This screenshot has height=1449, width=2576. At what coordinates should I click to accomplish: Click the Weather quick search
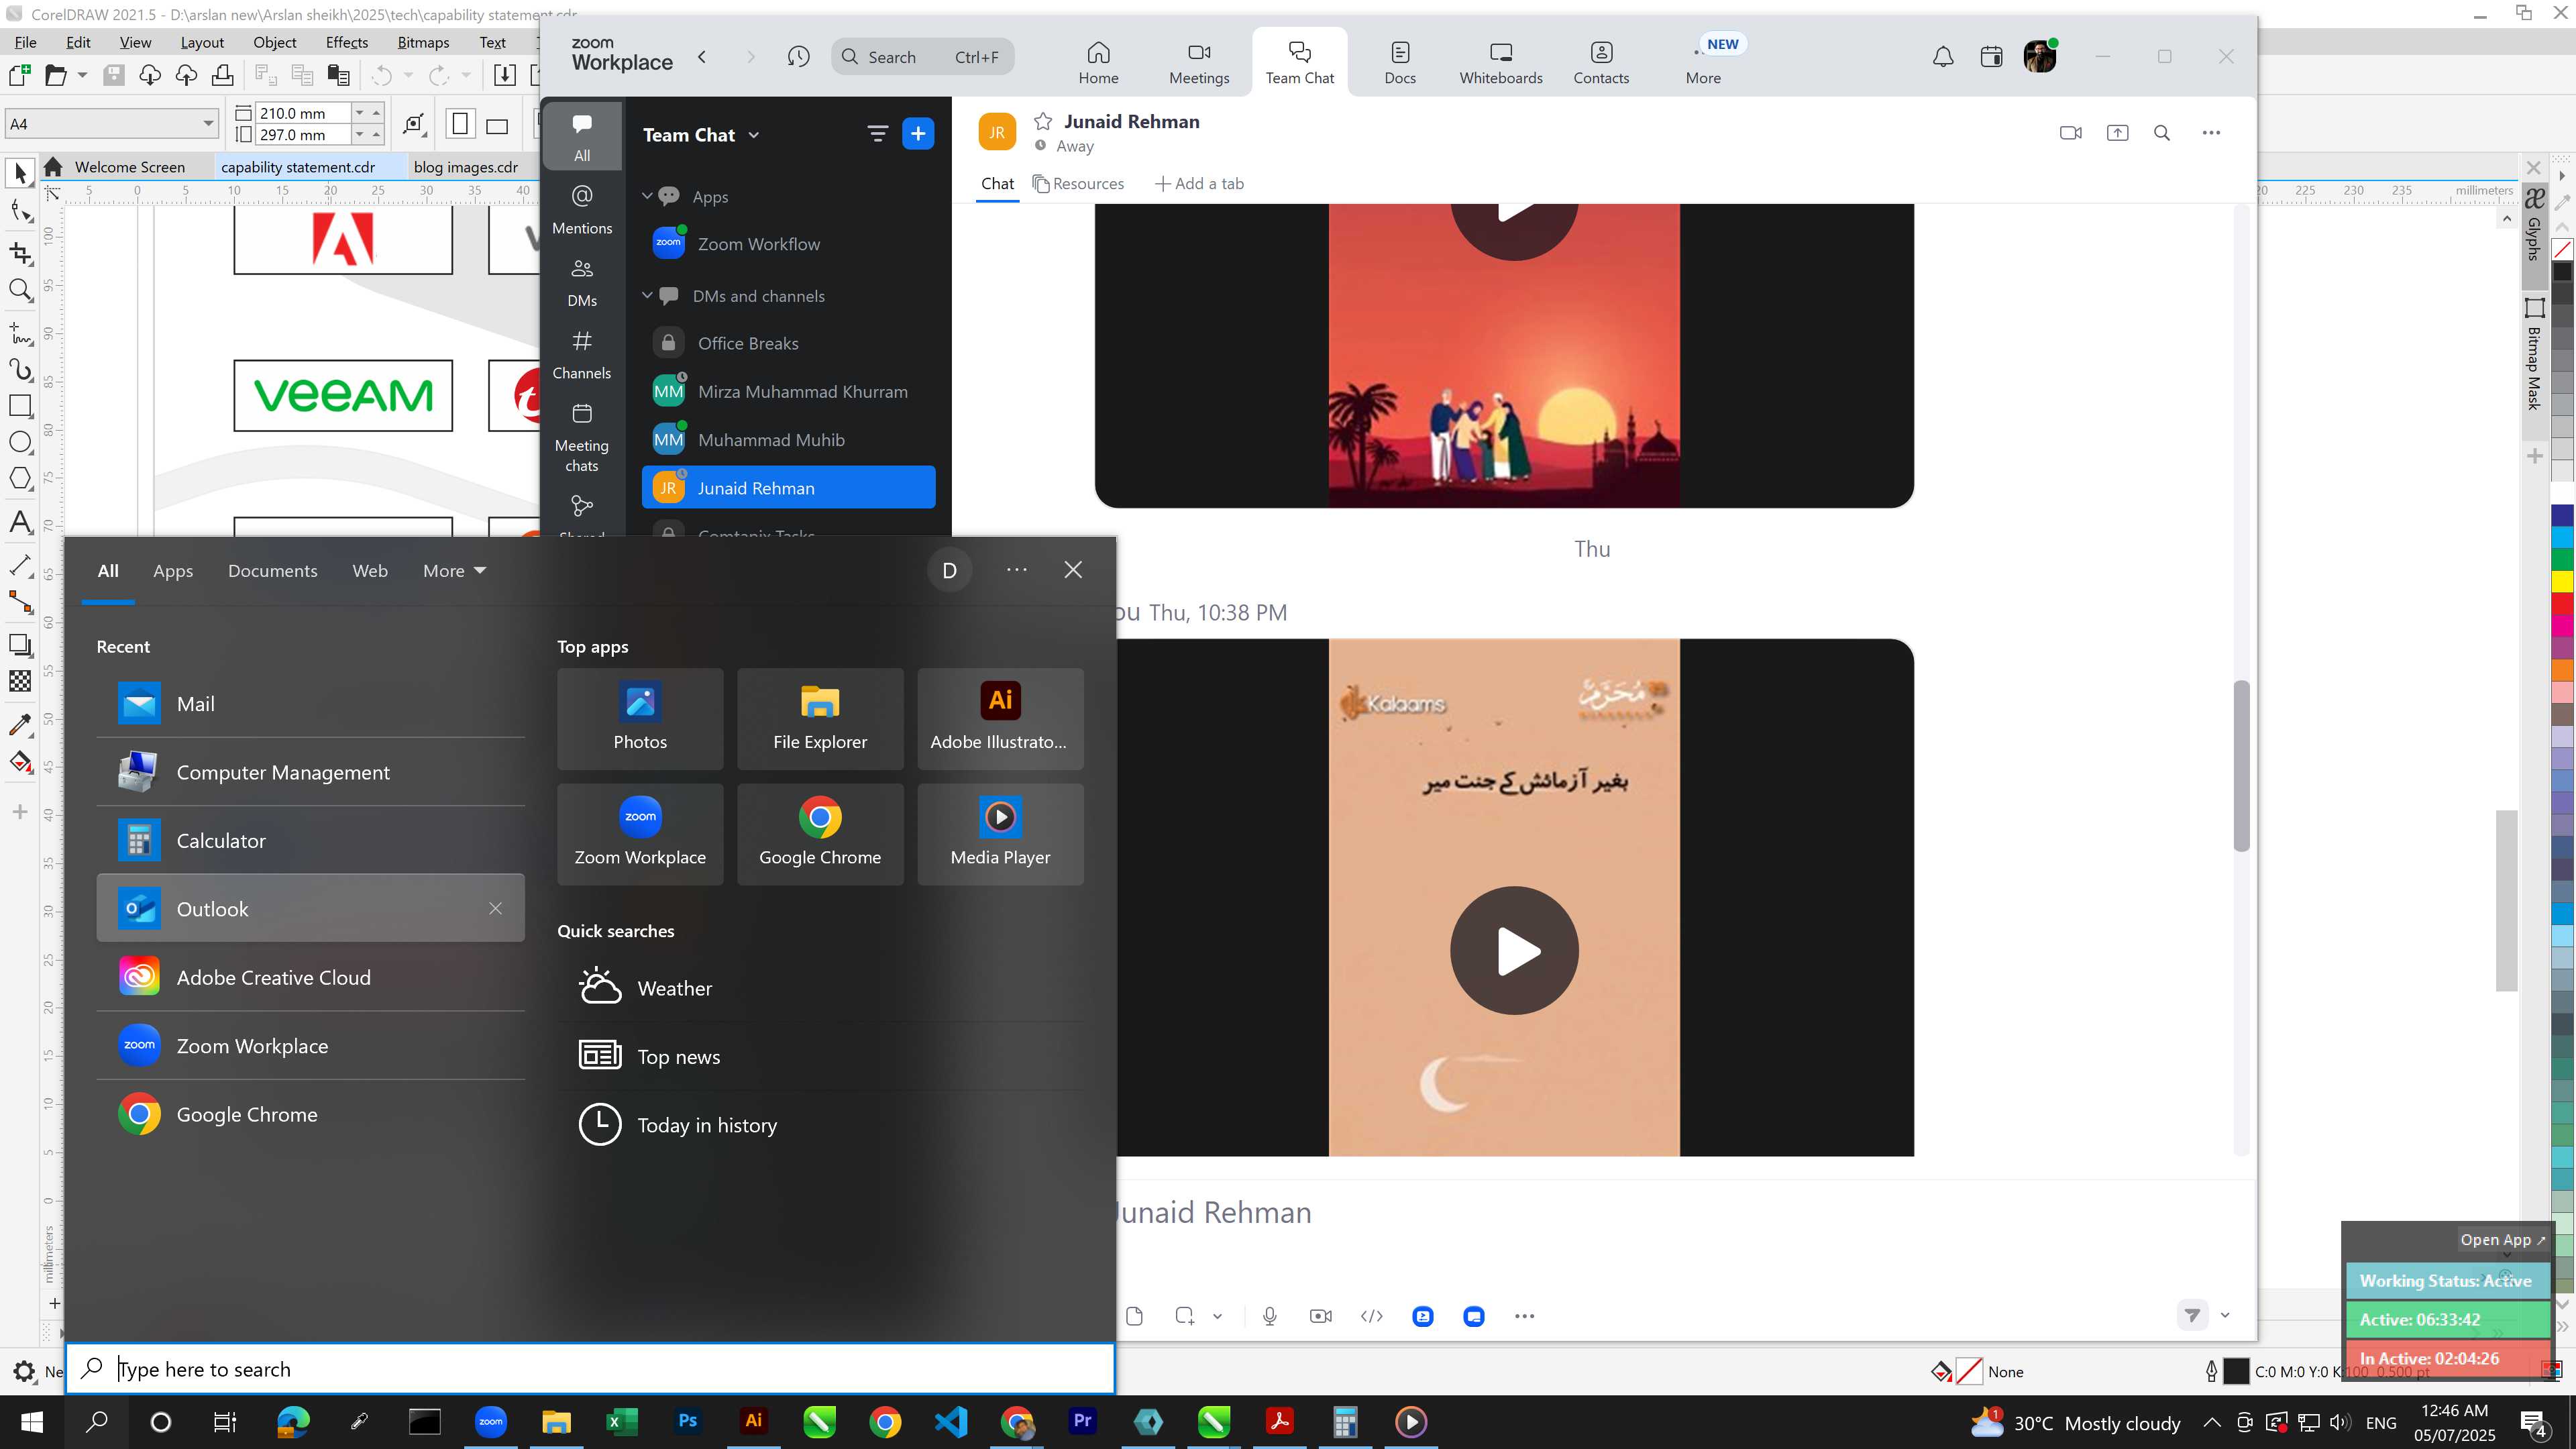[x=820, y=988]
